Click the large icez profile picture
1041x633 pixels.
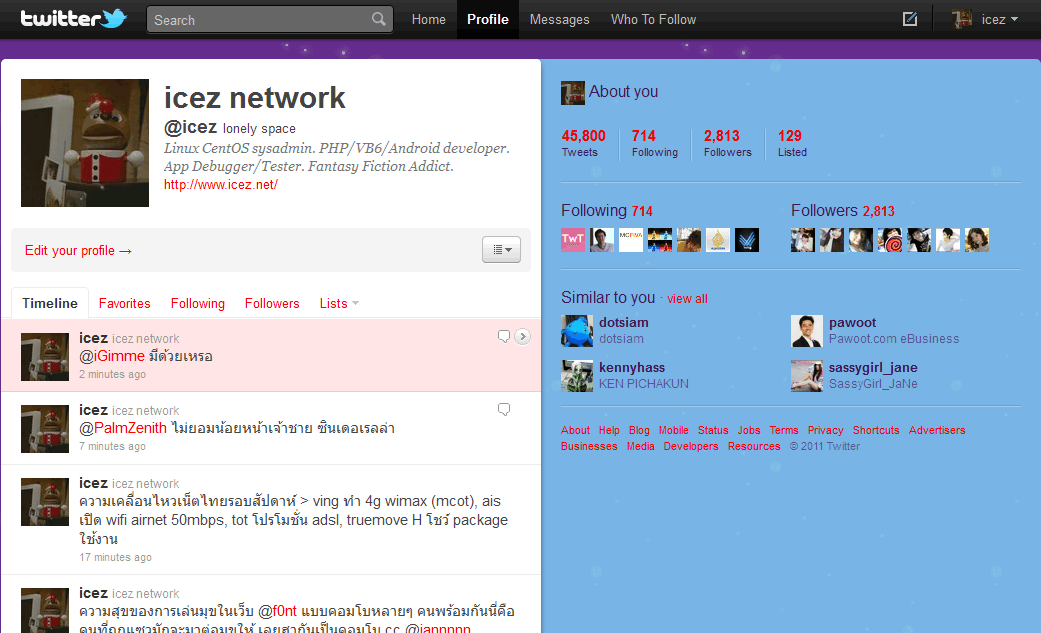(85, 143)
